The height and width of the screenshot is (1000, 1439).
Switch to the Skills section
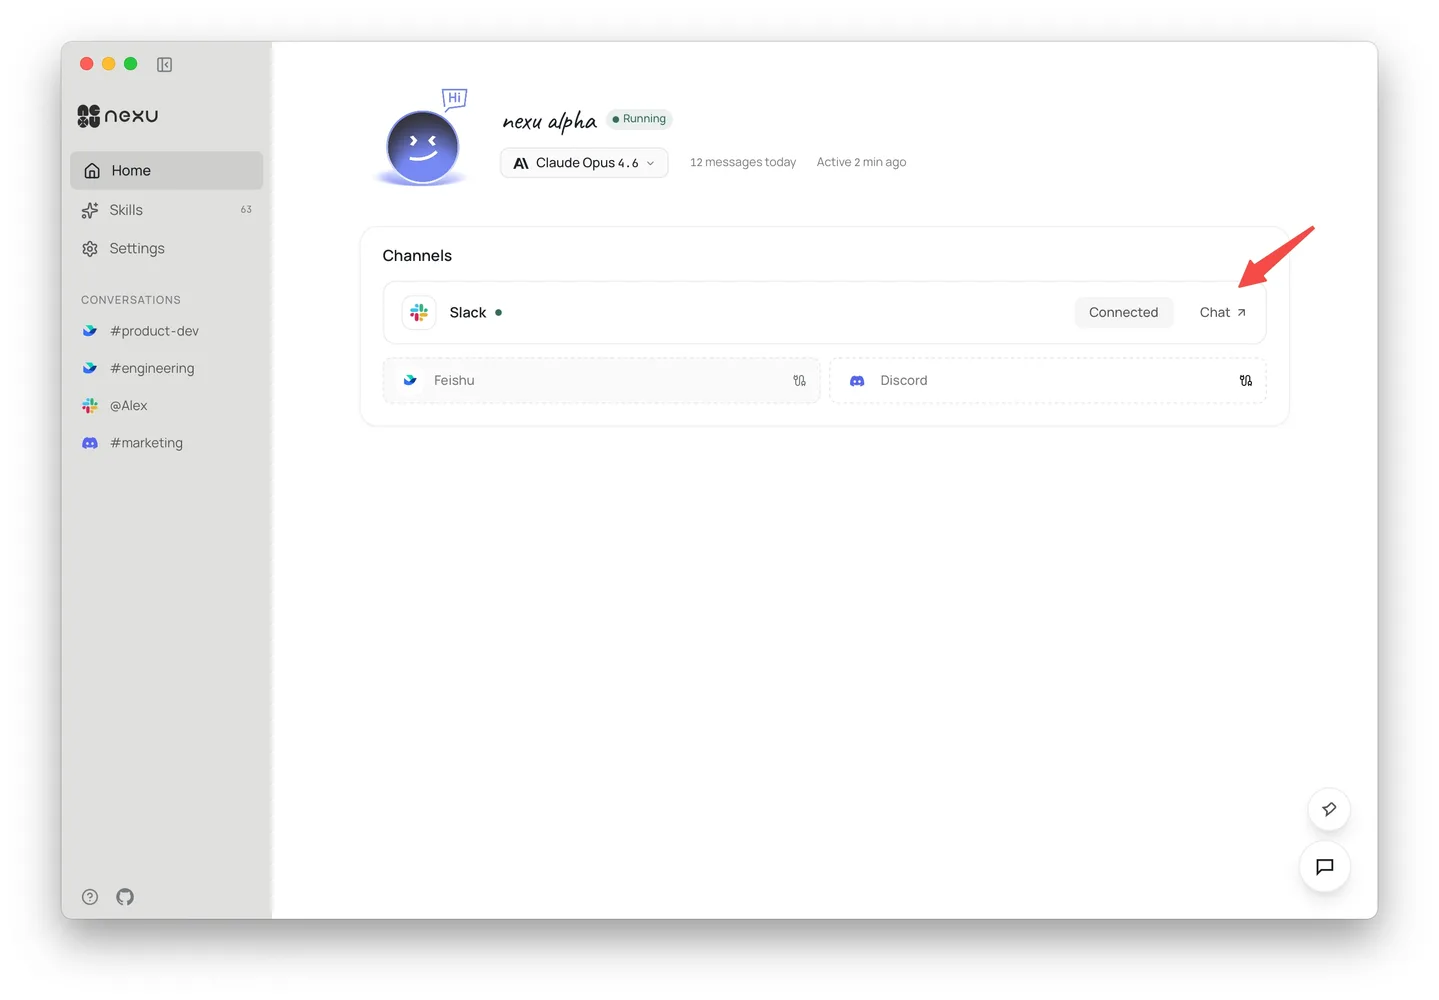[126, 209]
